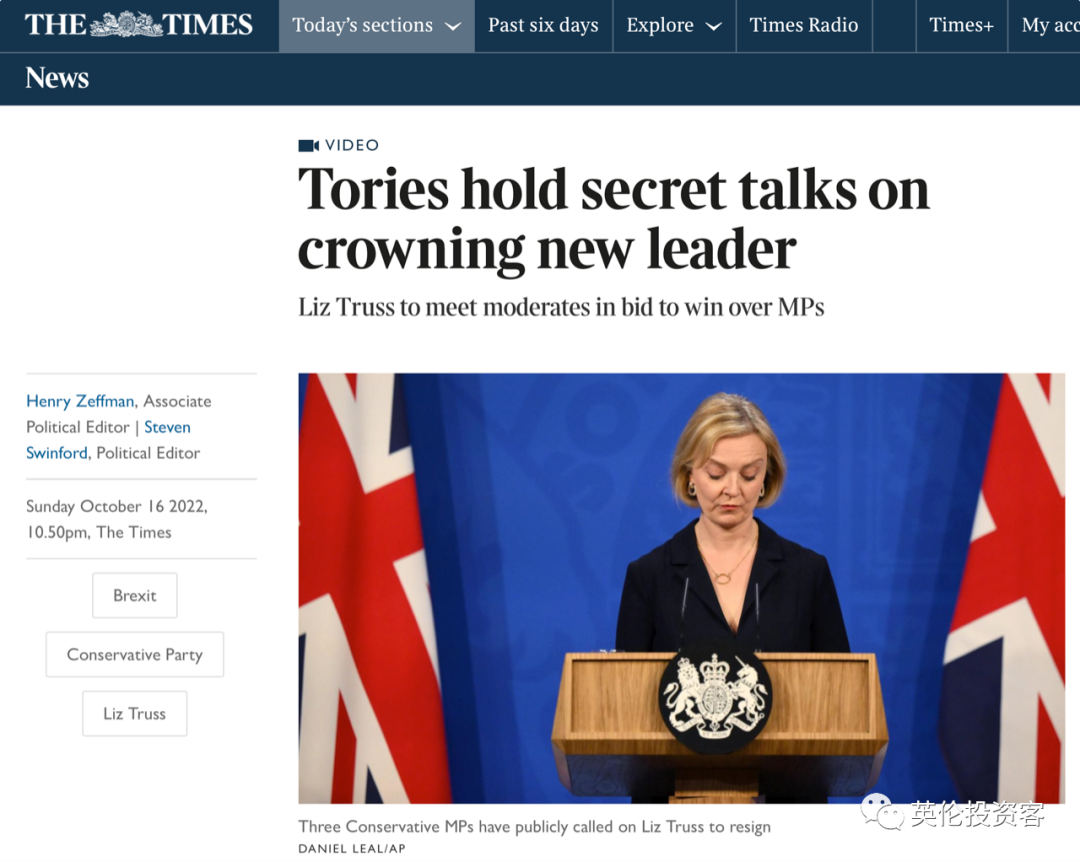Click the video camera icon above headline
Image resolution: width=1080 pixels, height=862 pixels.
(x=308, y=145)
